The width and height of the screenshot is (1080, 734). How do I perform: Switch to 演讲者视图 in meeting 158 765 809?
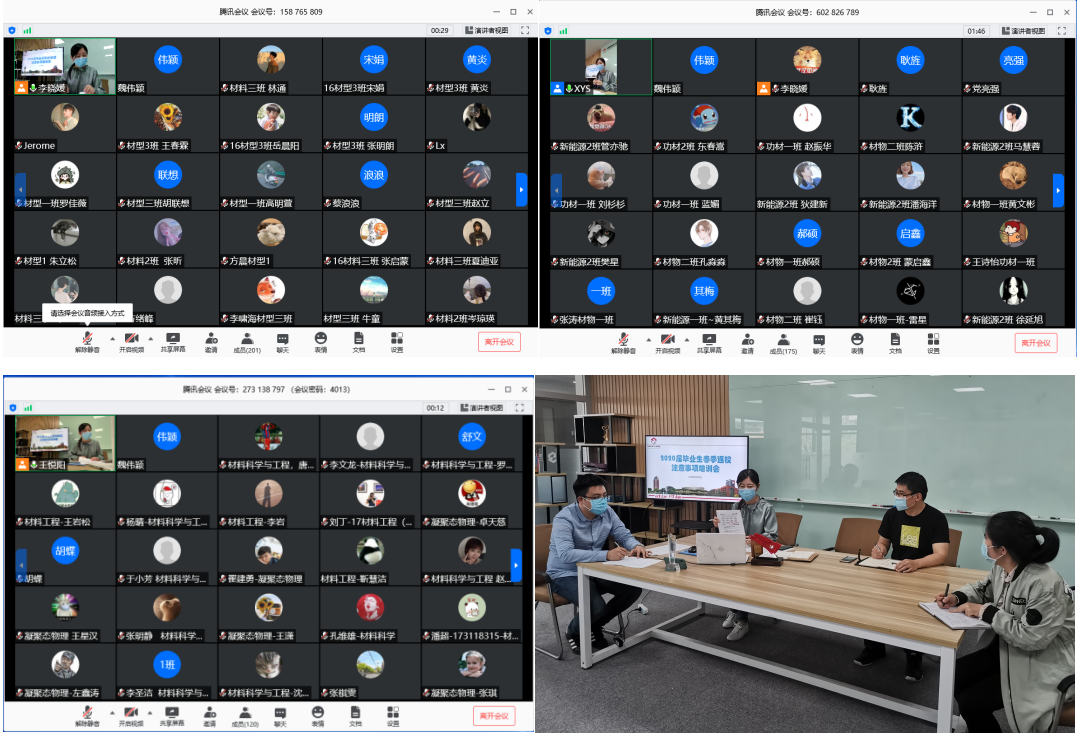[x=484, y=31]
